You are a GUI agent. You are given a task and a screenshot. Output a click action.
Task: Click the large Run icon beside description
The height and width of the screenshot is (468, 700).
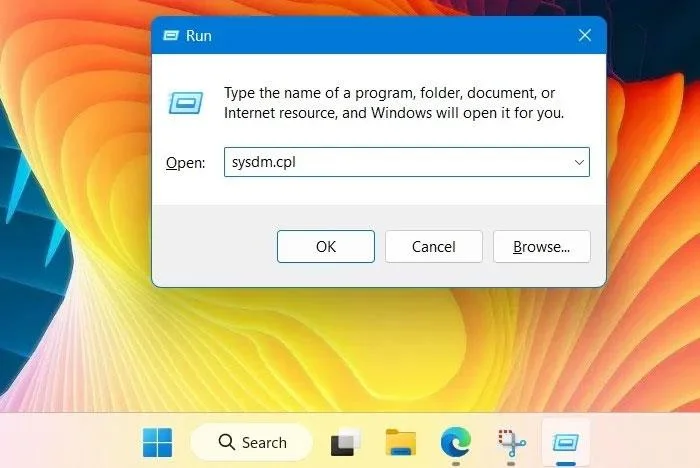(x=186, y=103)
